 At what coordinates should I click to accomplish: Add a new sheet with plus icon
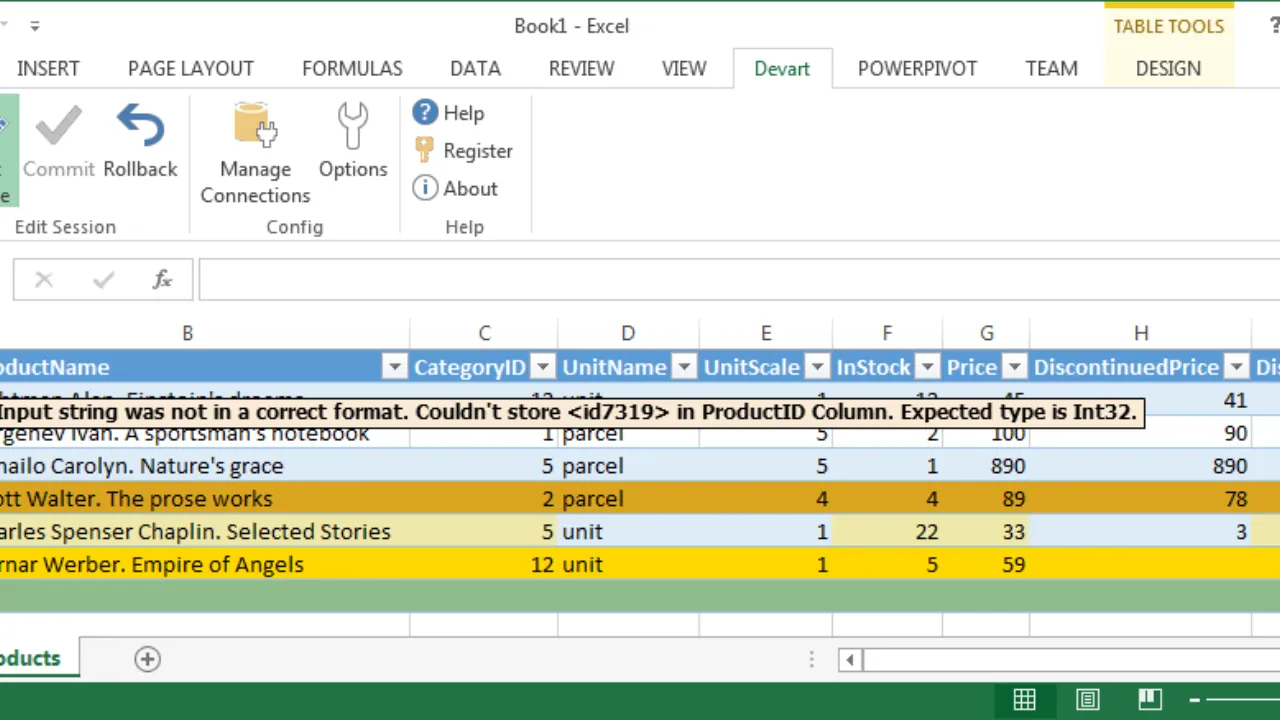(147, 658)
